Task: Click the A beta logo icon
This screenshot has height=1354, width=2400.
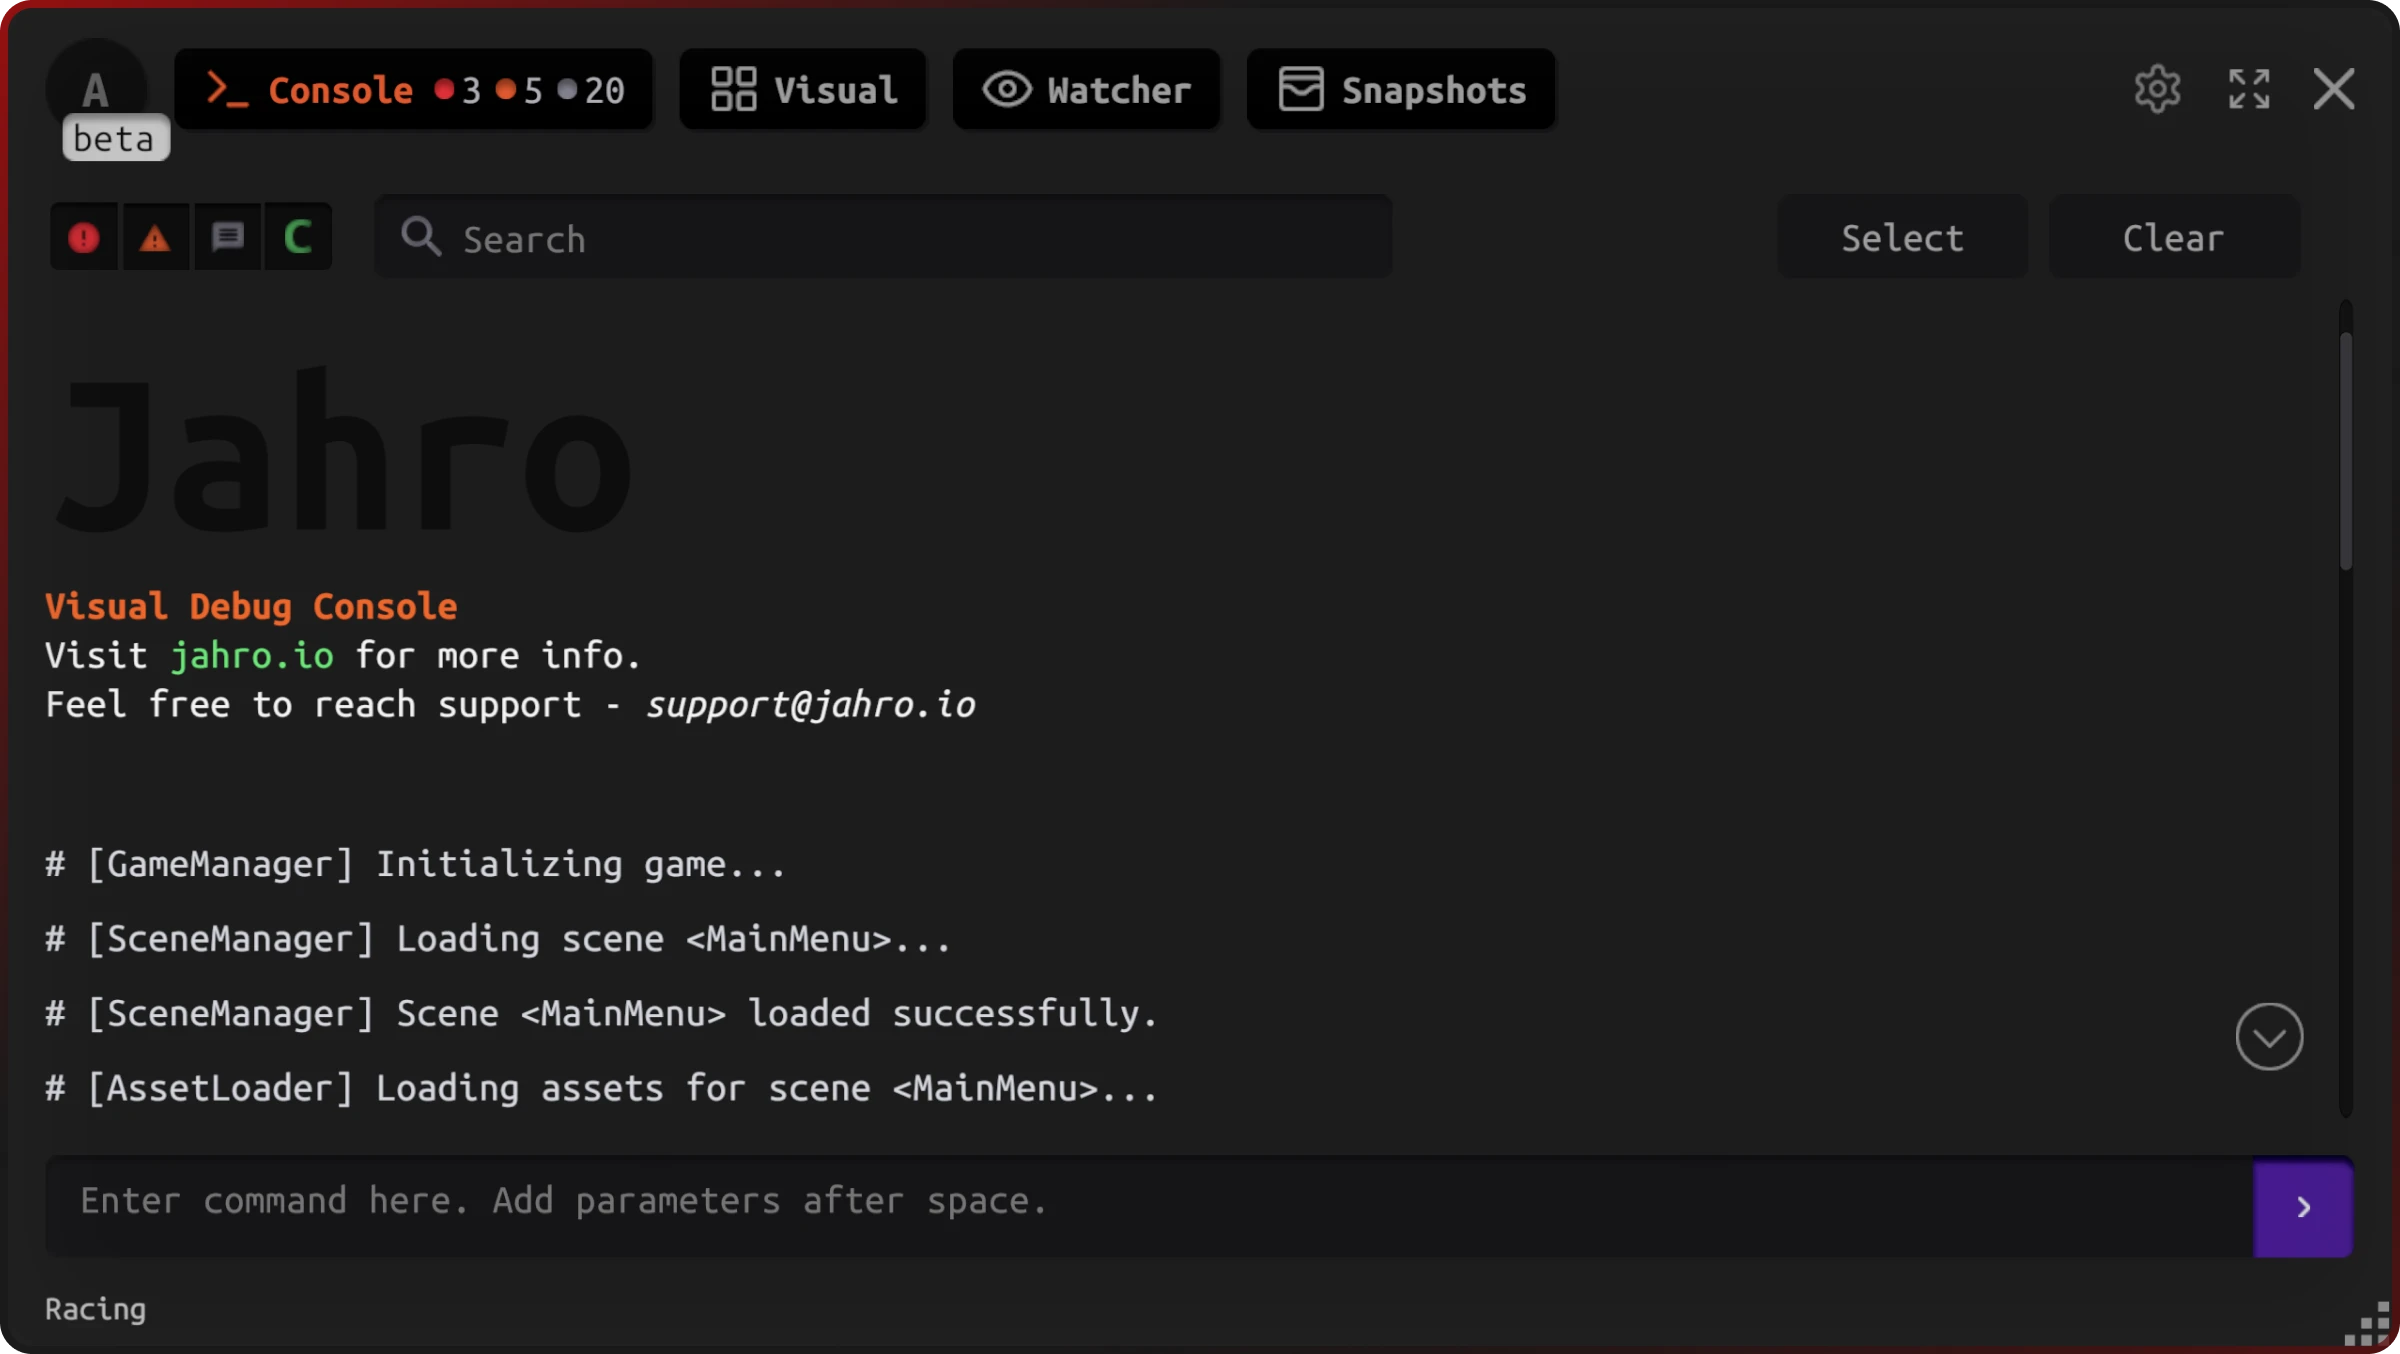Action: point(96,90)
